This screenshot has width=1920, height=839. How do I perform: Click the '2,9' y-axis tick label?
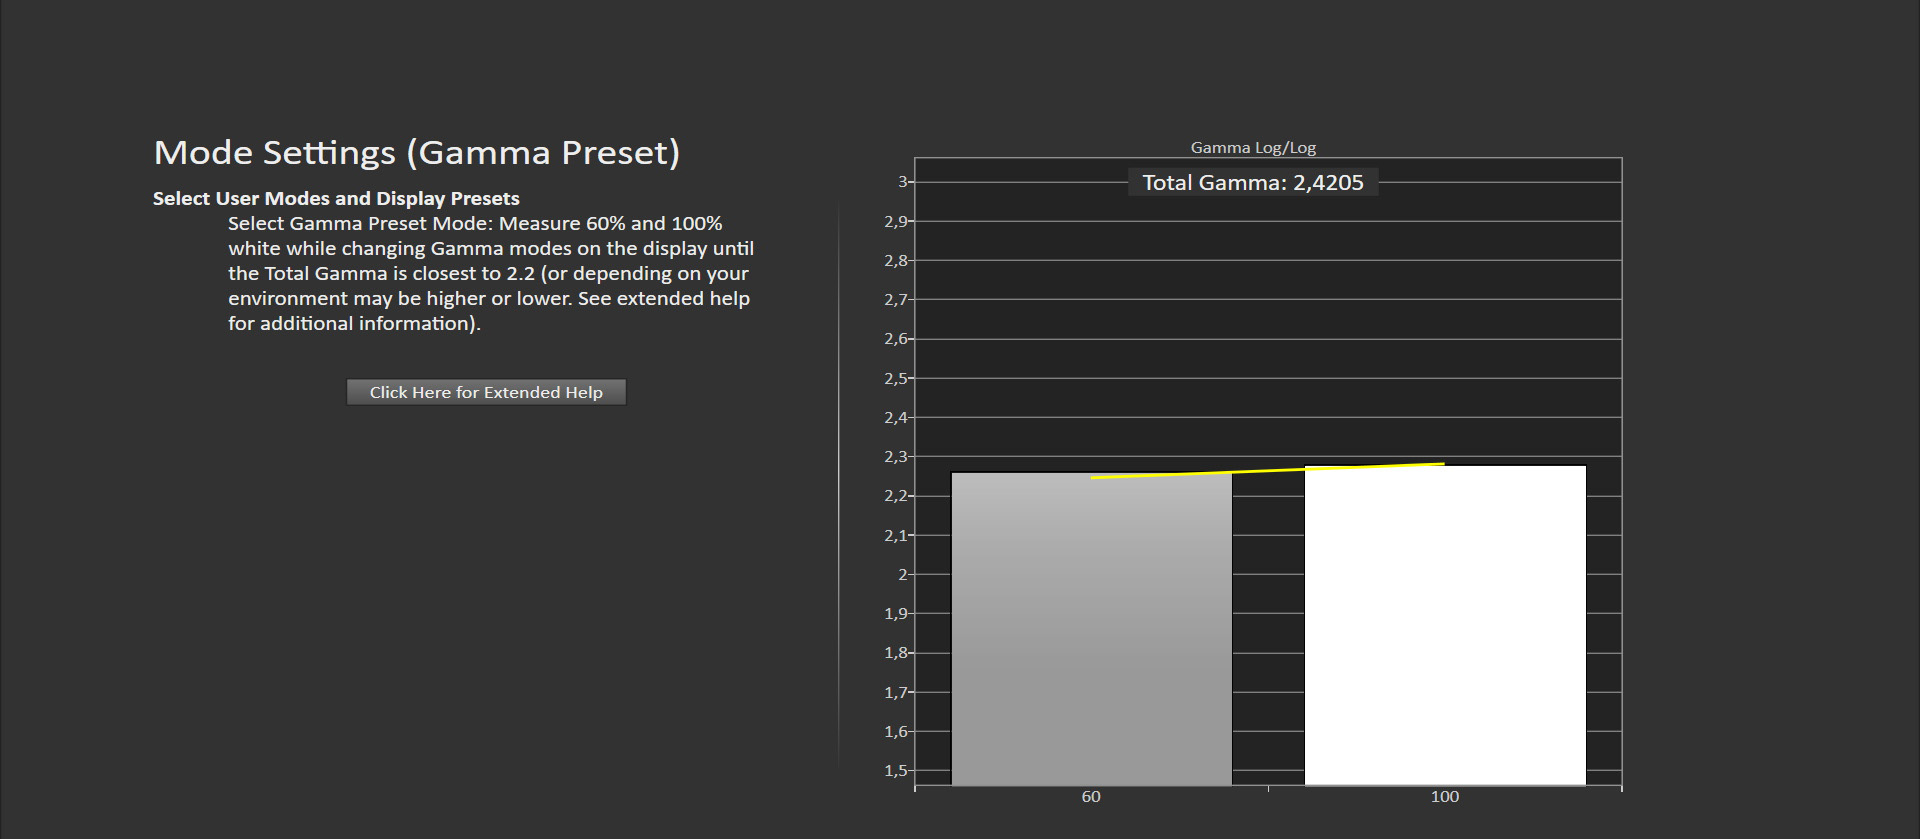click(895, 222)
